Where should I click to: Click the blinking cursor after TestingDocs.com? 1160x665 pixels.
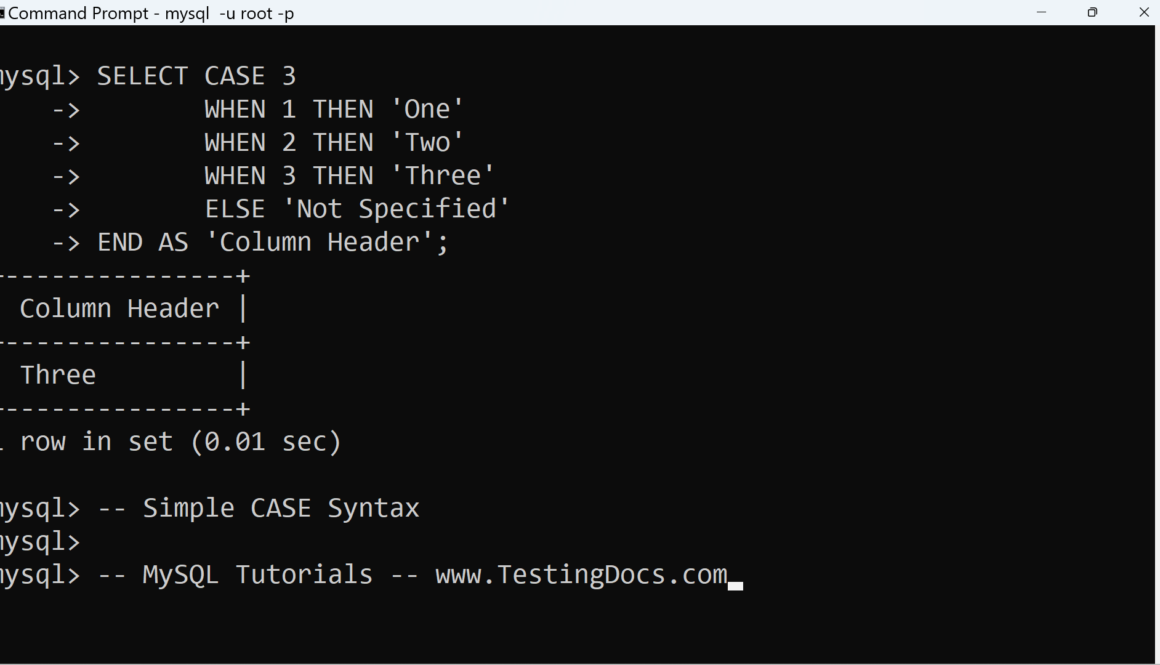(x=735, y=585)
